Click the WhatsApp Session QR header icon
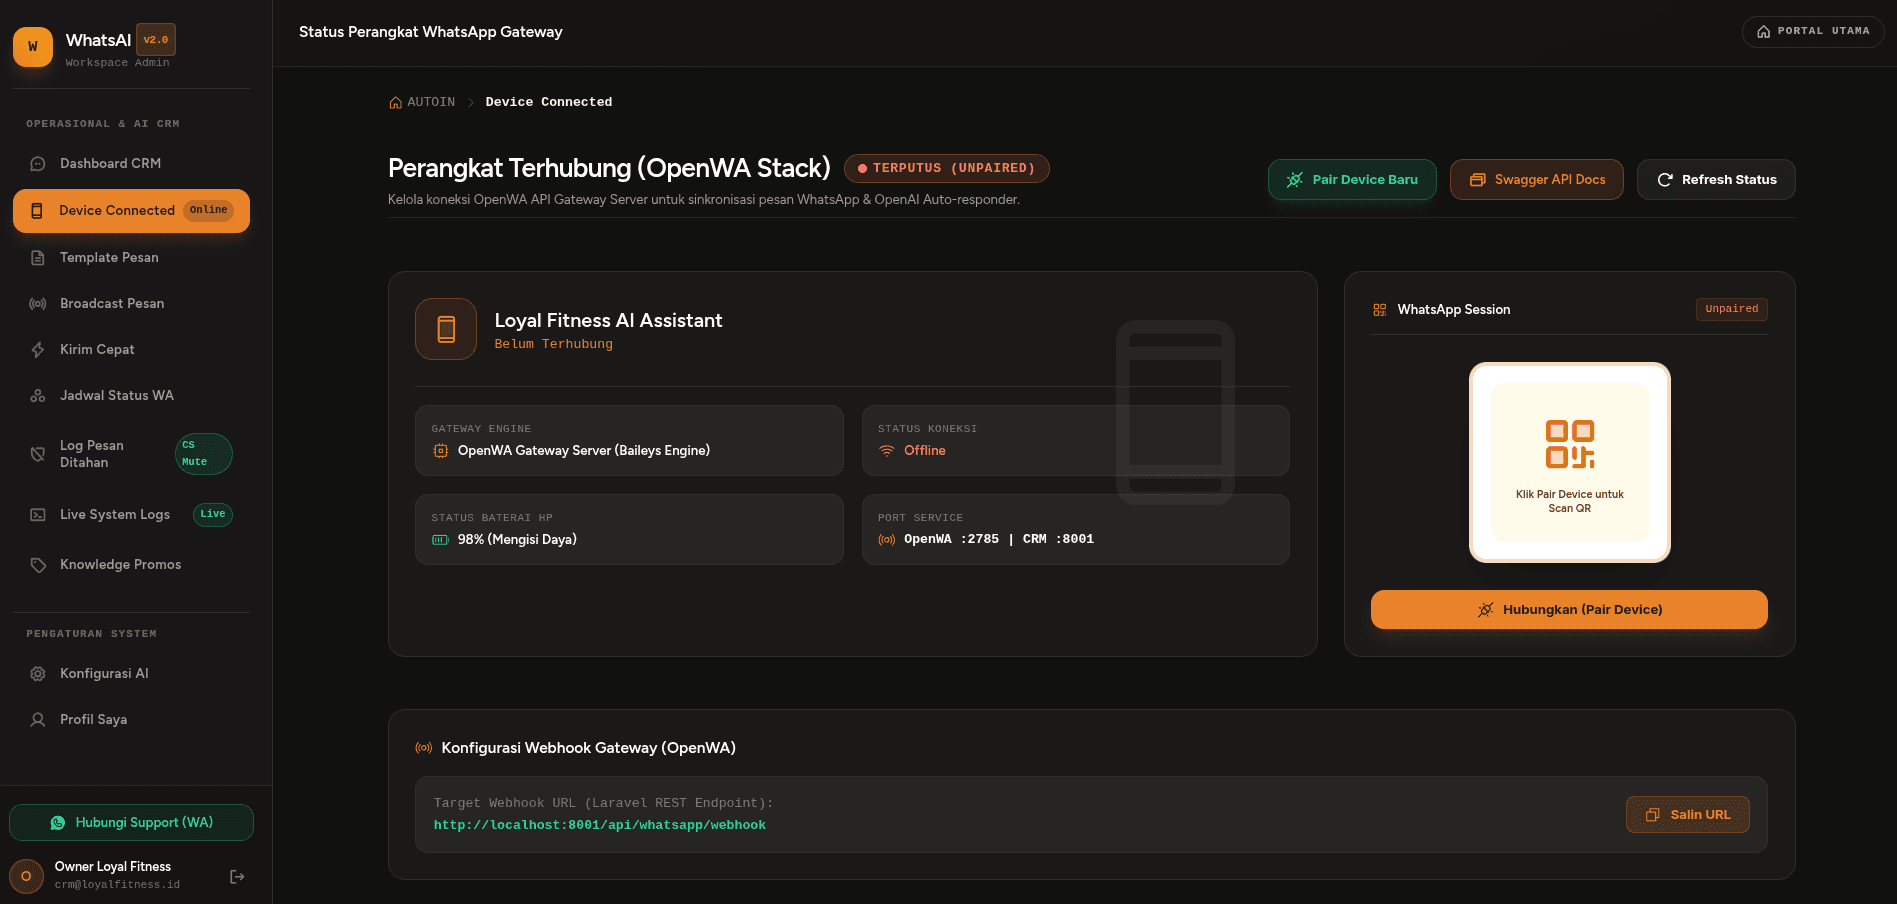Viewport: 1897px width, 904px height. [1380, 310]
